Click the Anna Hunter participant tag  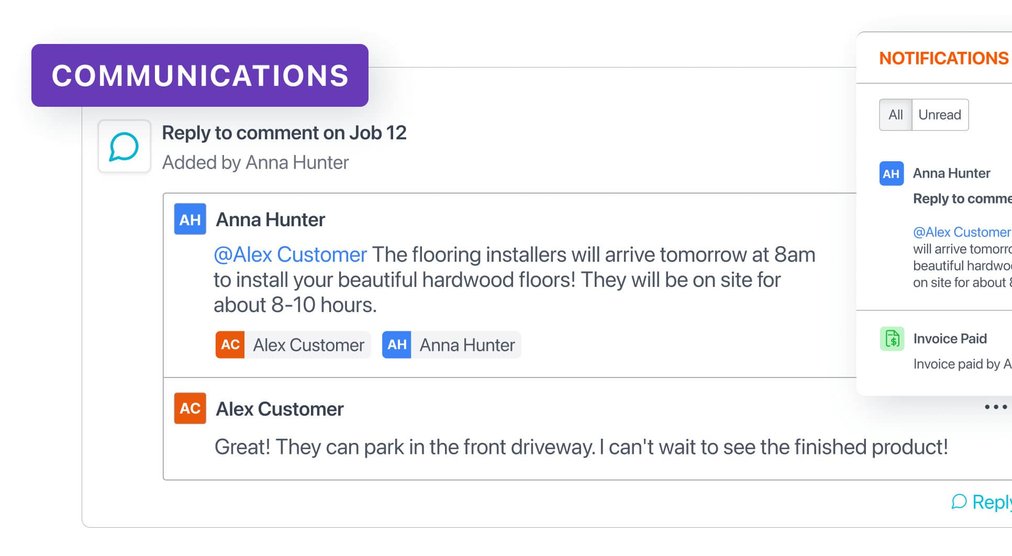coord(452,345)
